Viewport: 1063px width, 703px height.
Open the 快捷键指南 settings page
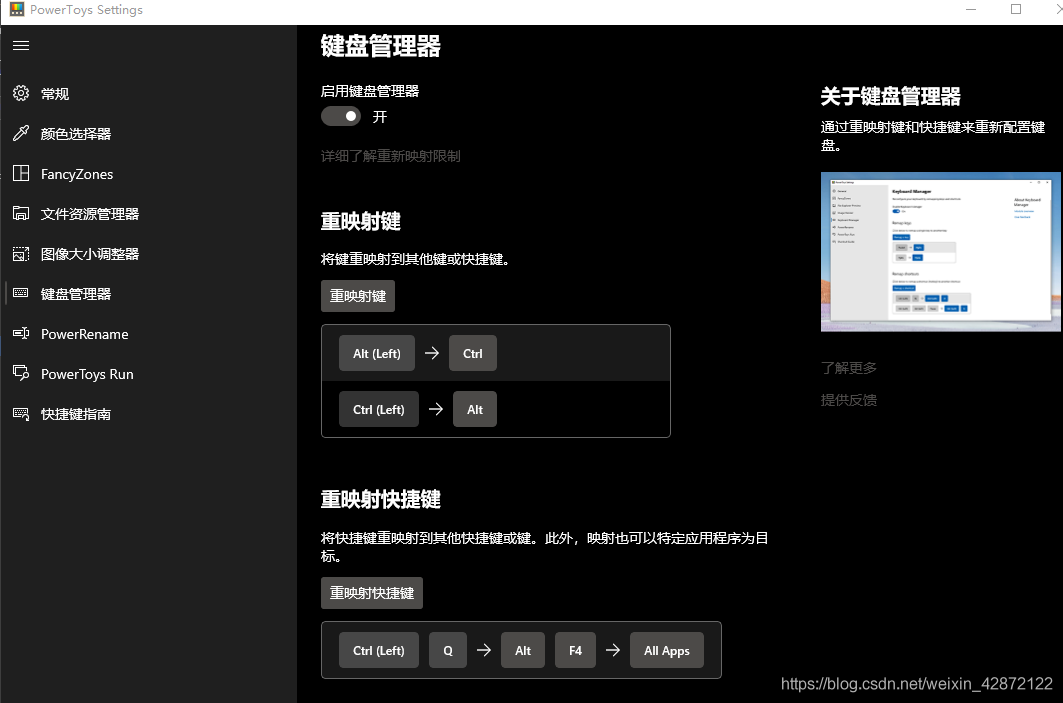click(148, 414)
